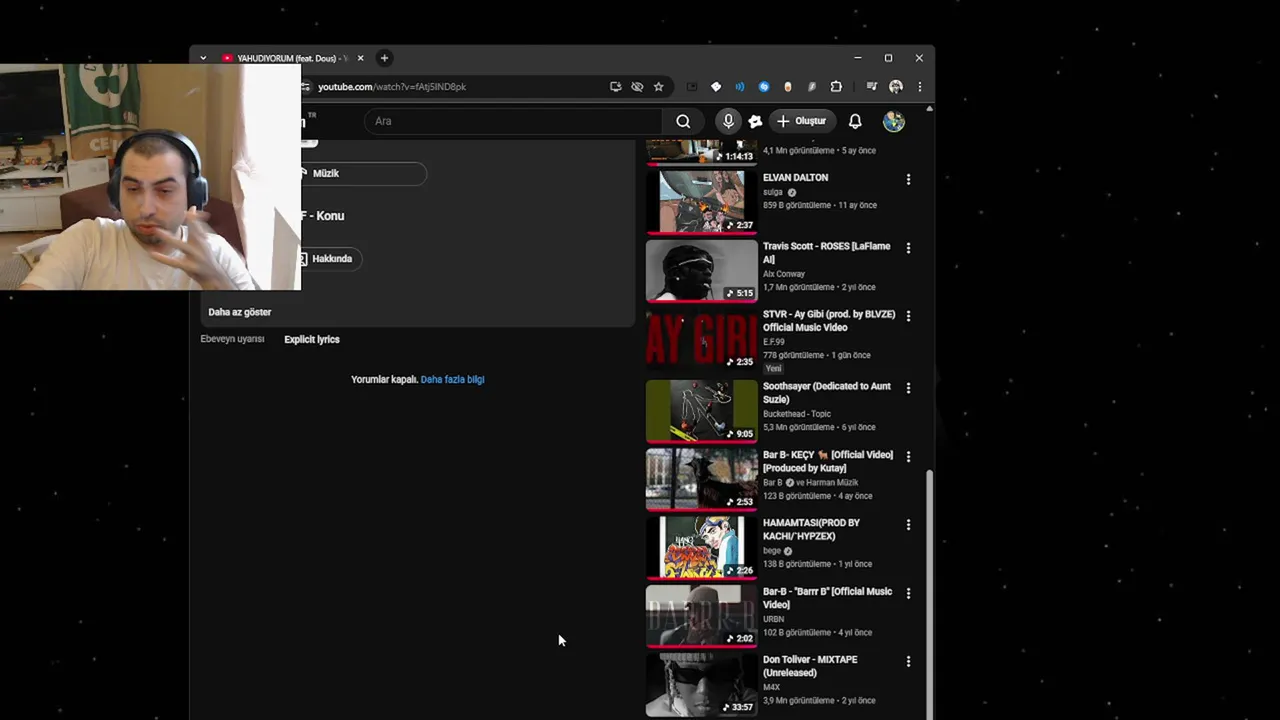This screenshot has height=720, width=1280.
Task: Click the ELVAN DALTON video title
Action: pos(796,178)
